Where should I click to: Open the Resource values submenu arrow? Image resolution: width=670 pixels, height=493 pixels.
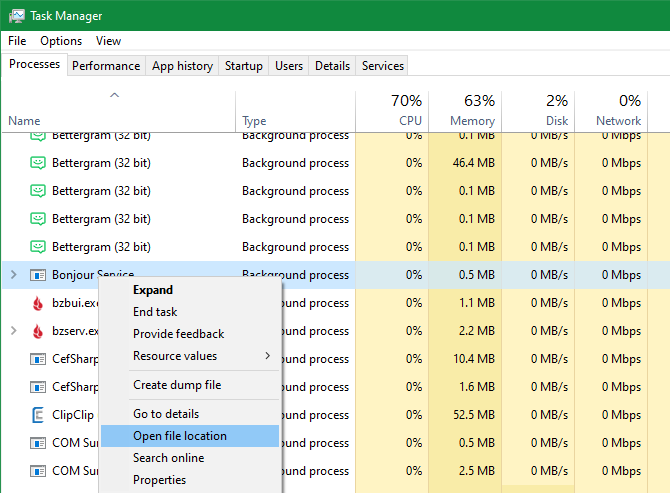click(267, 356)
